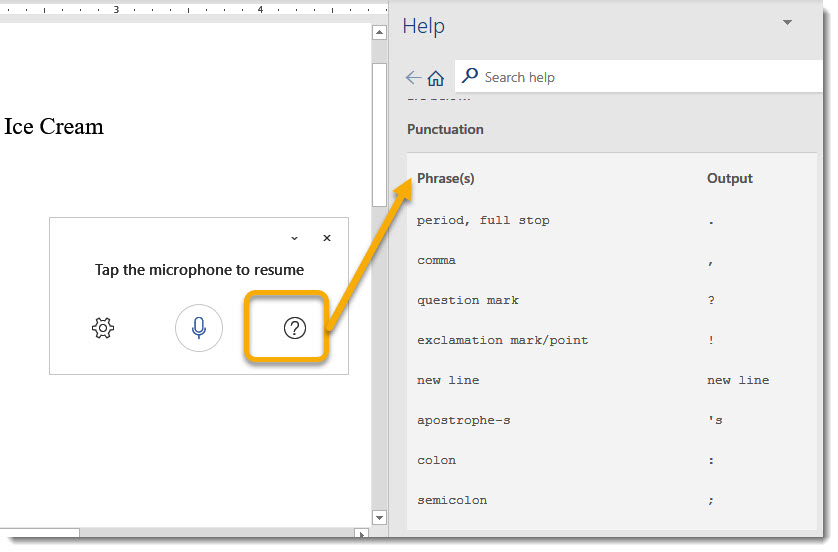Tap the microphone to resume dictation
Image resolution: width=838 pixels, height=552 pixels.
tap(199, 328)
